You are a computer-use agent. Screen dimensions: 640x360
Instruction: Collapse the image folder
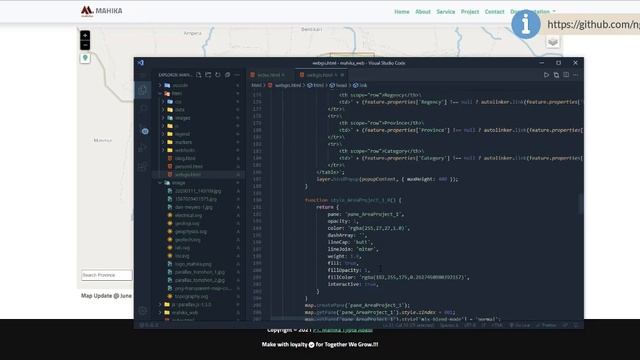178,183
